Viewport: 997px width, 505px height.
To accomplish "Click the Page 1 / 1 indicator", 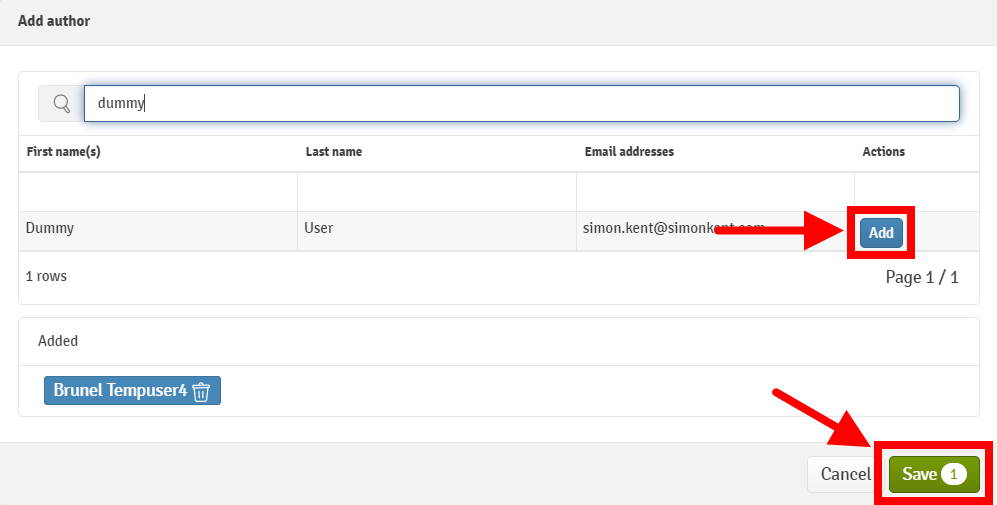I will point(921,277).
